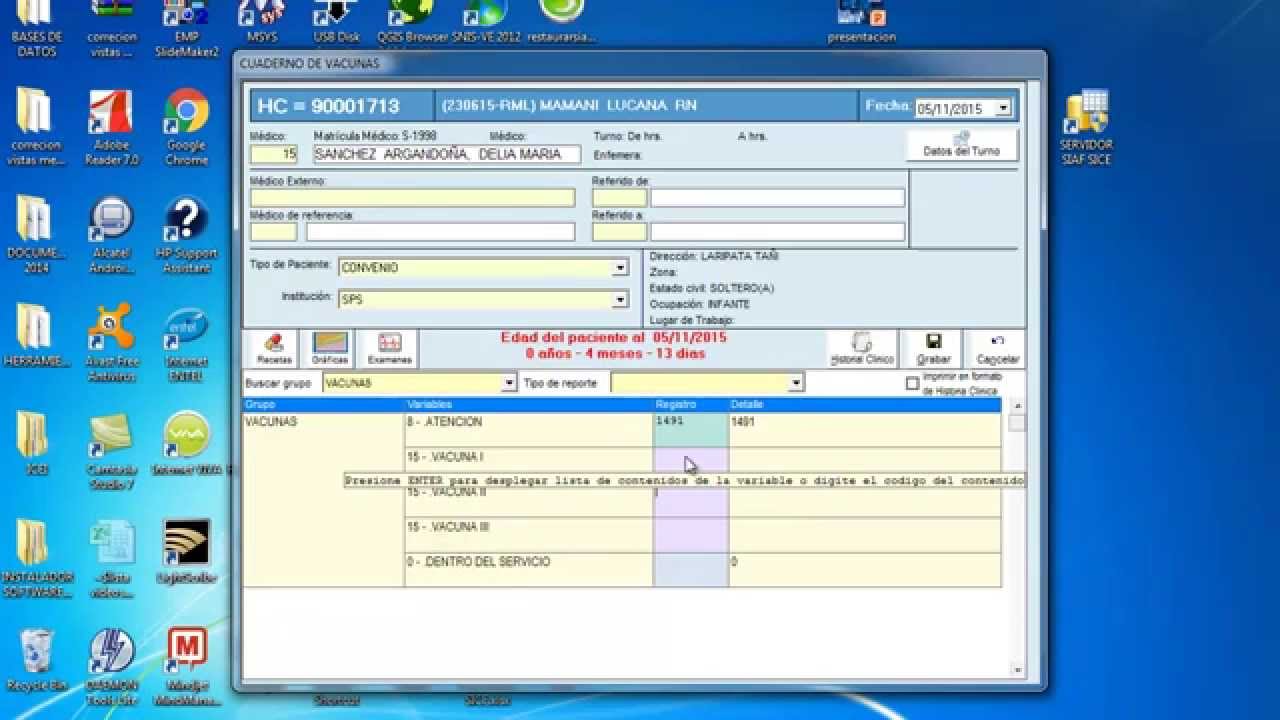Select the Avast Free Antivirus icon

tap(111, 342)
